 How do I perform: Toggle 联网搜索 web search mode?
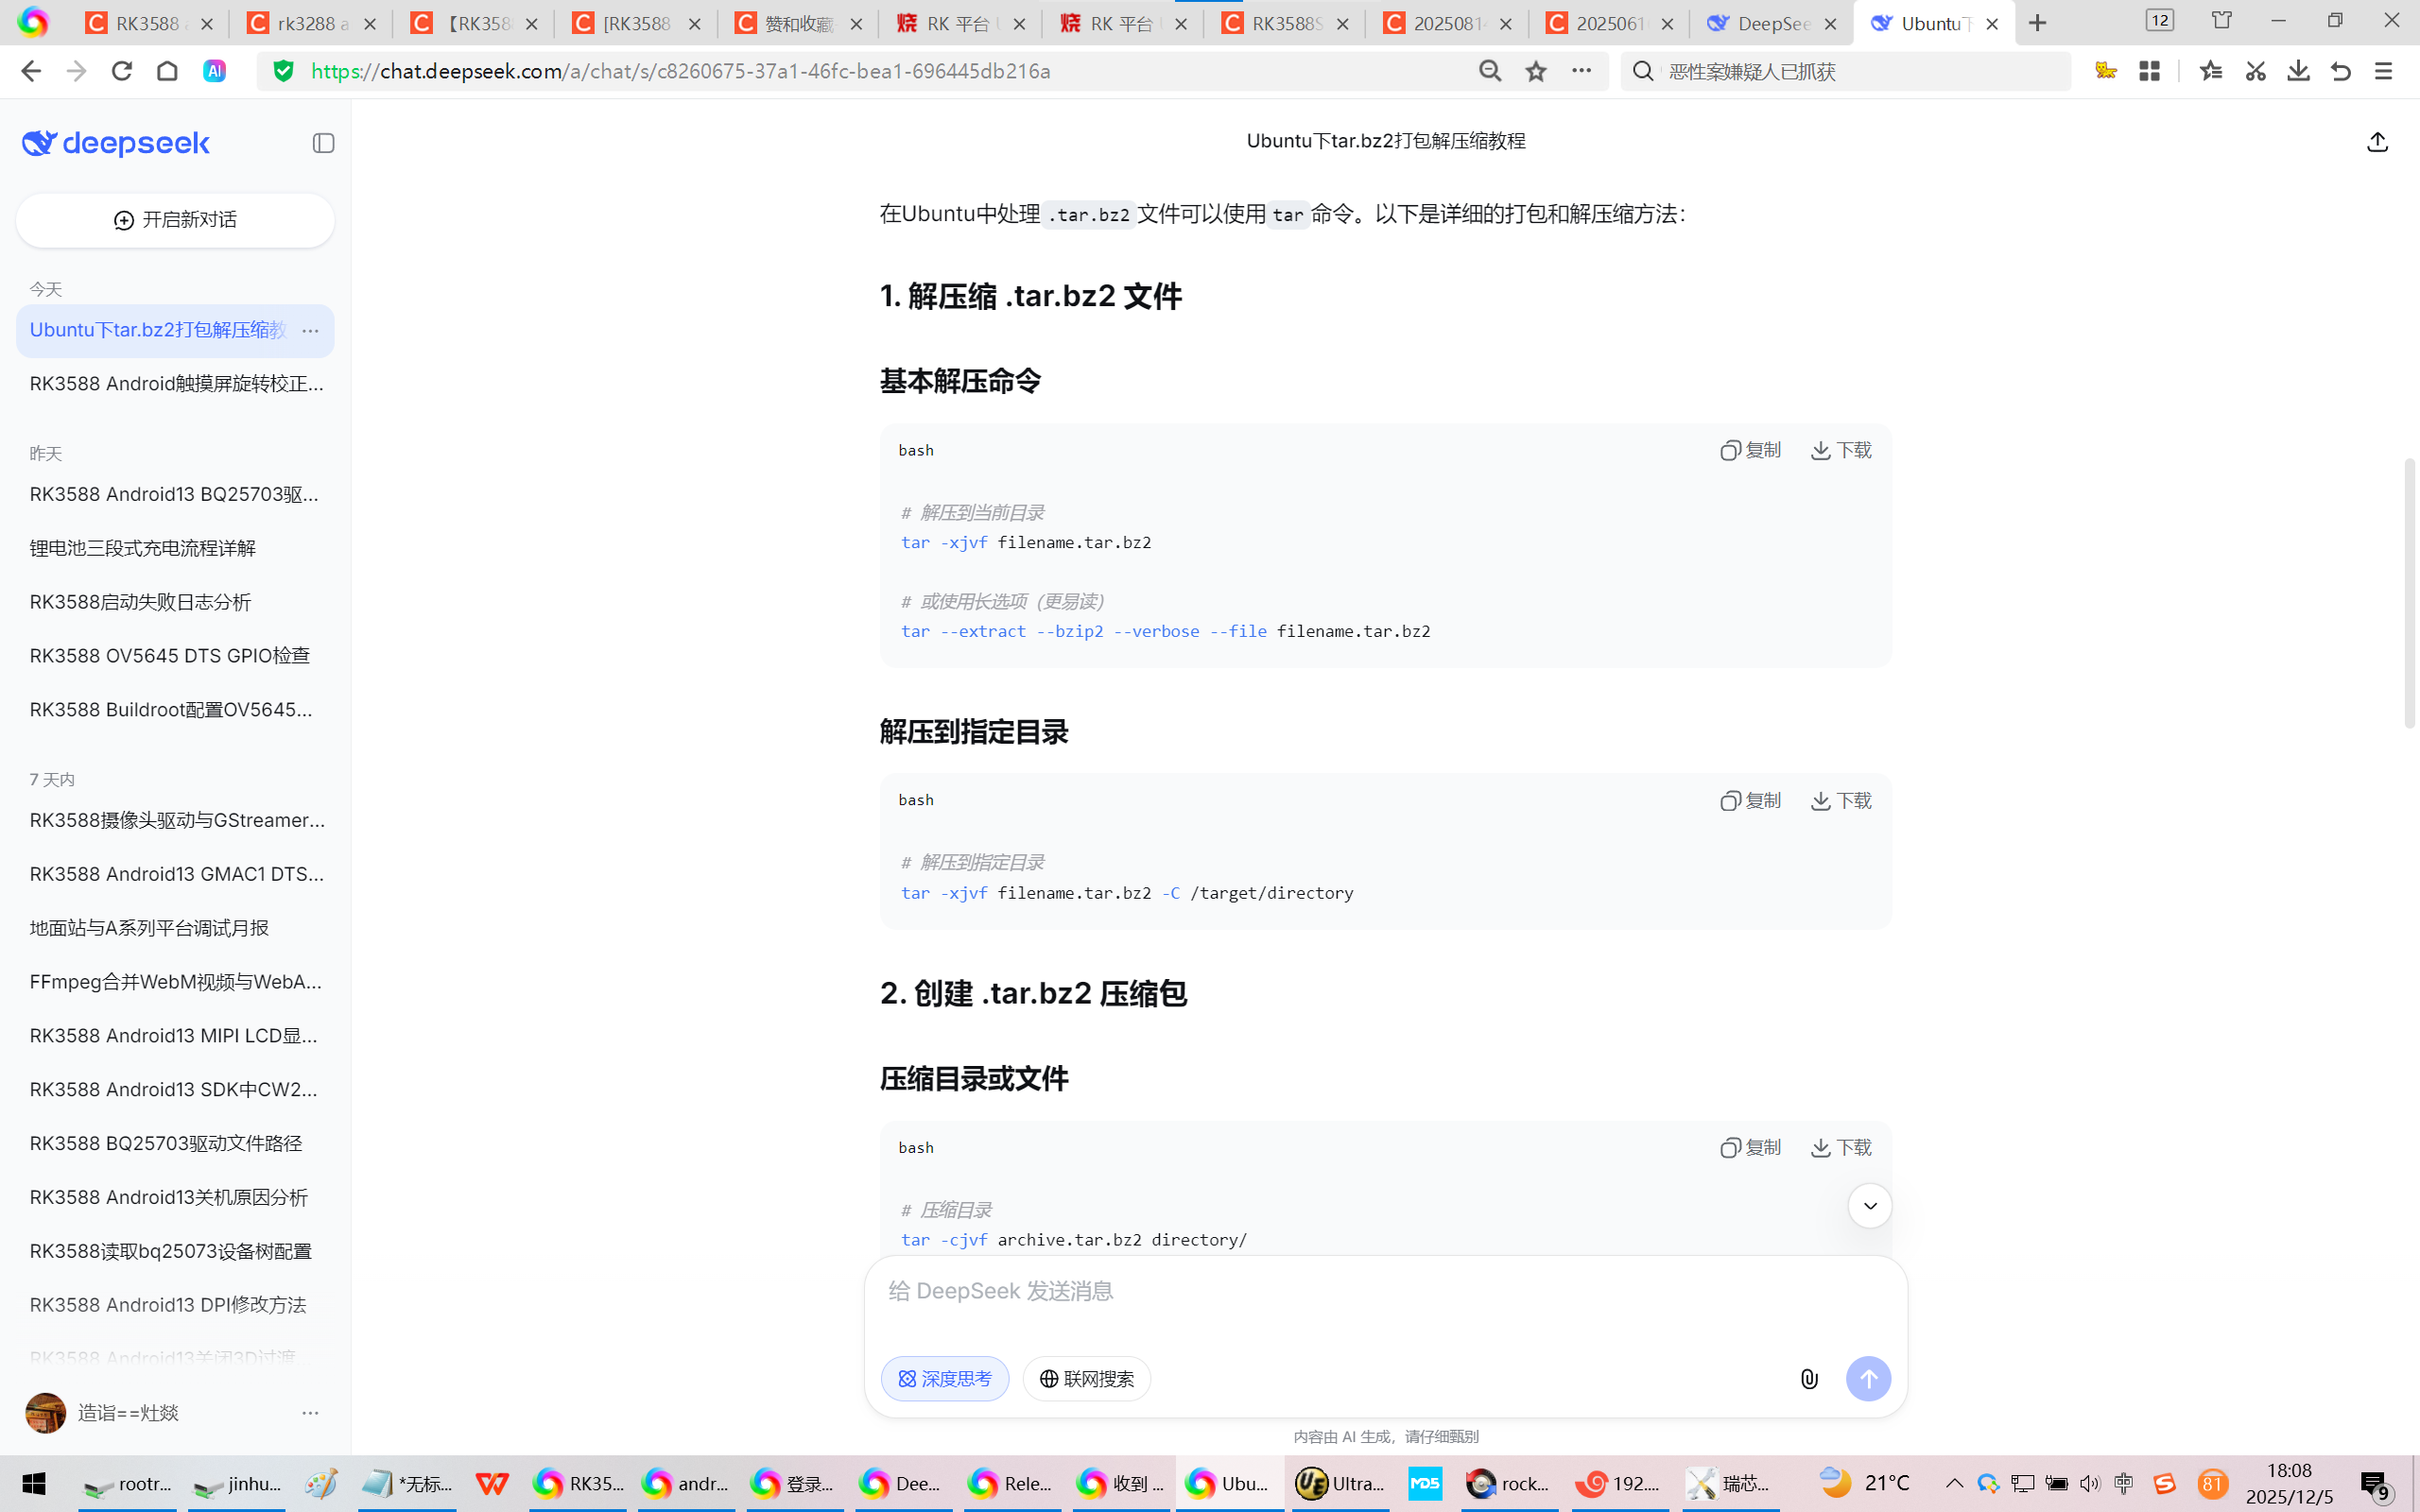coord(1086,1379)
